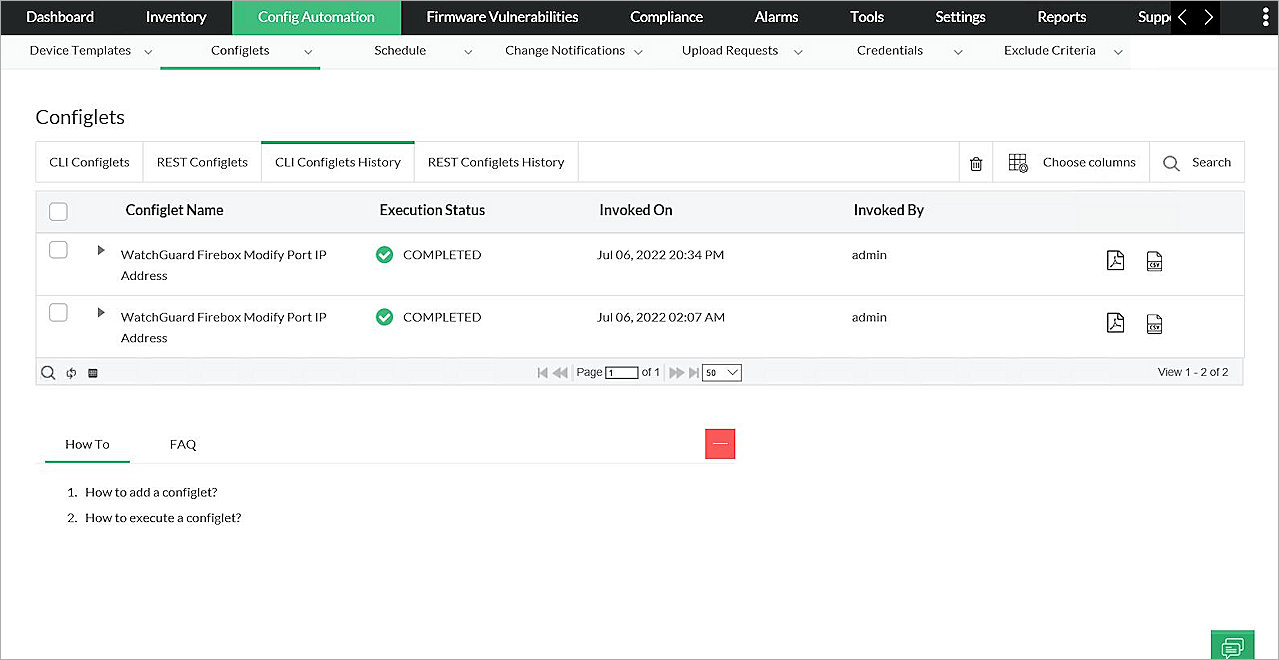Open the table view grid icon
This screenshot has height=660, width=1279.
point(92,372)
